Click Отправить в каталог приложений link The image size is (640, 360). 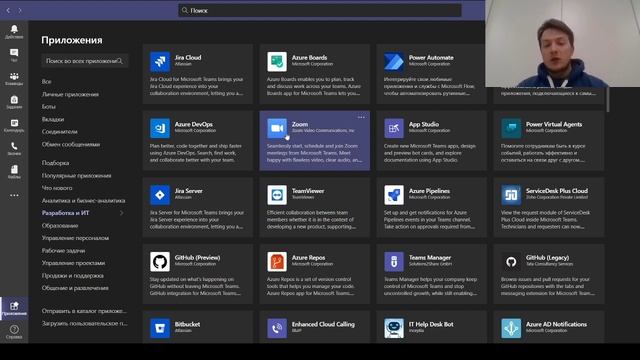[84, 311]
